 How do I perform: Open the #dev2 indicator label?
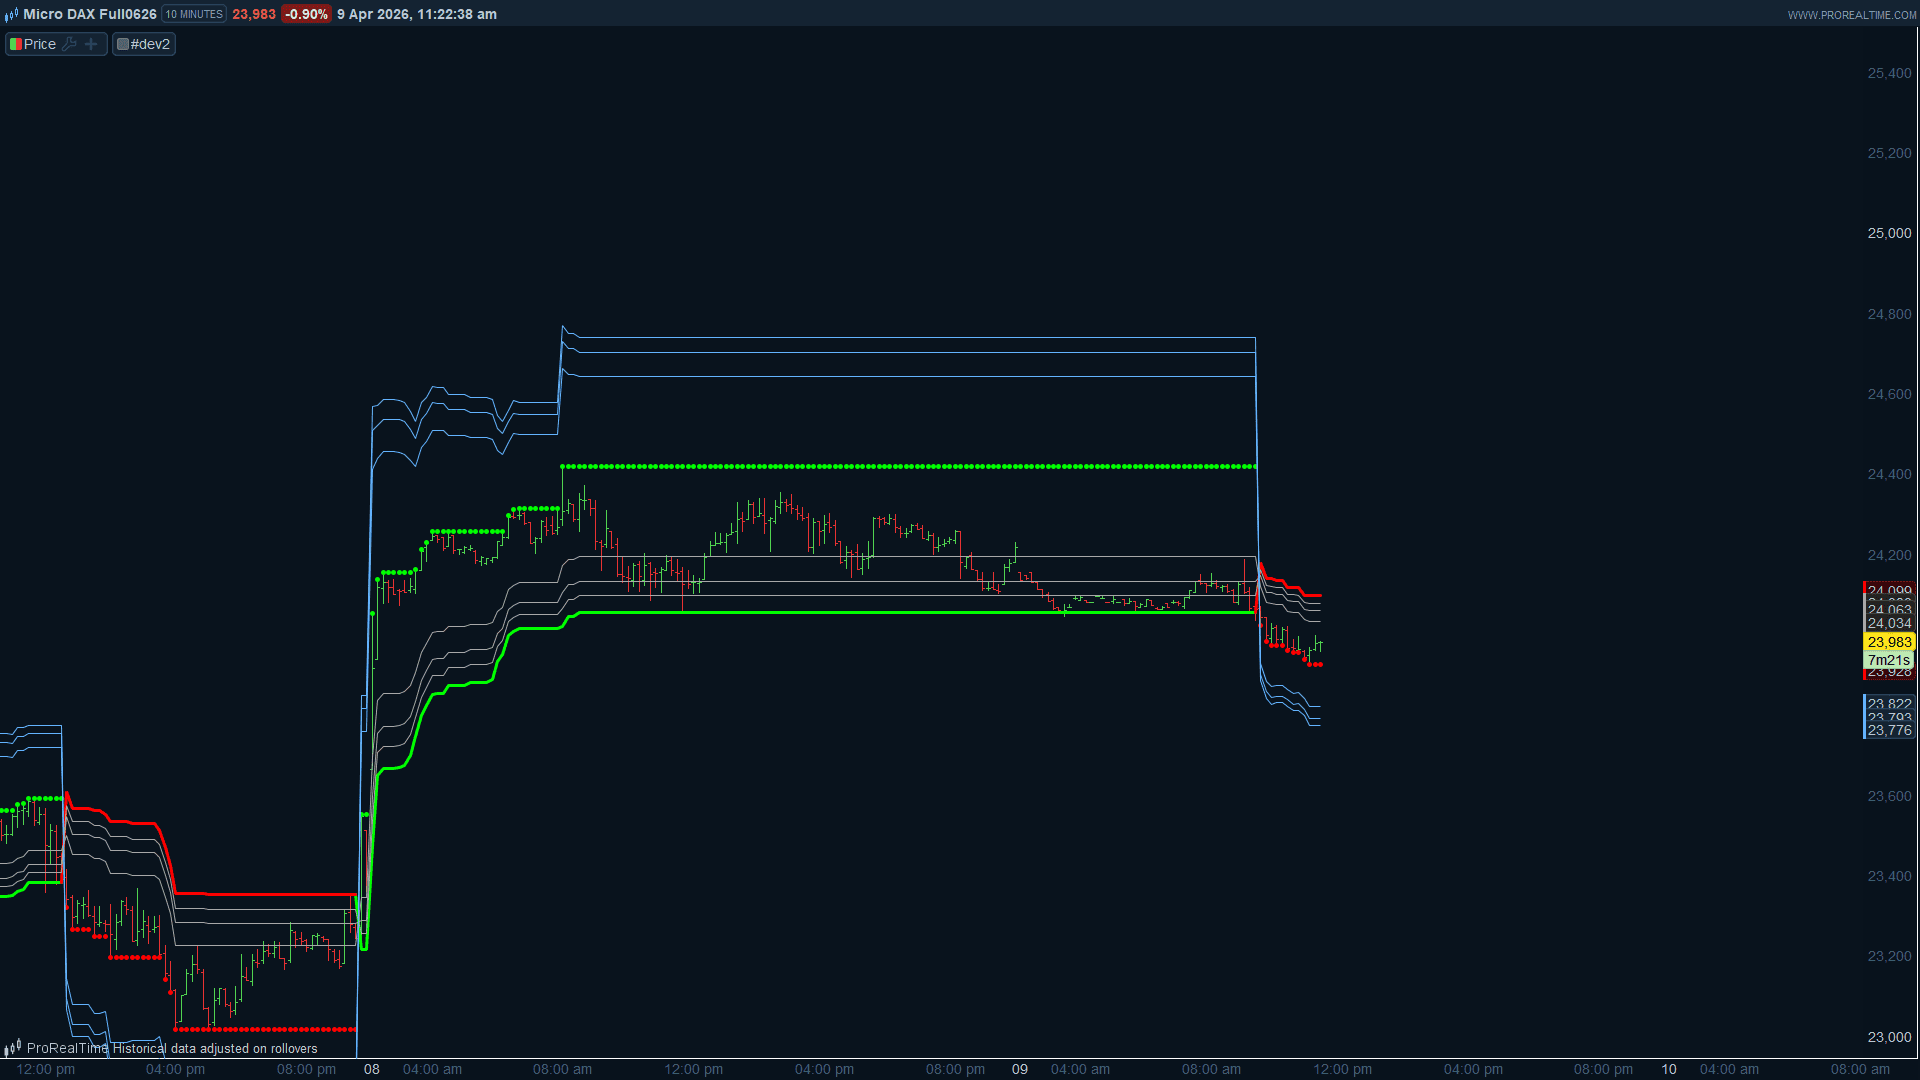point(150,44)
